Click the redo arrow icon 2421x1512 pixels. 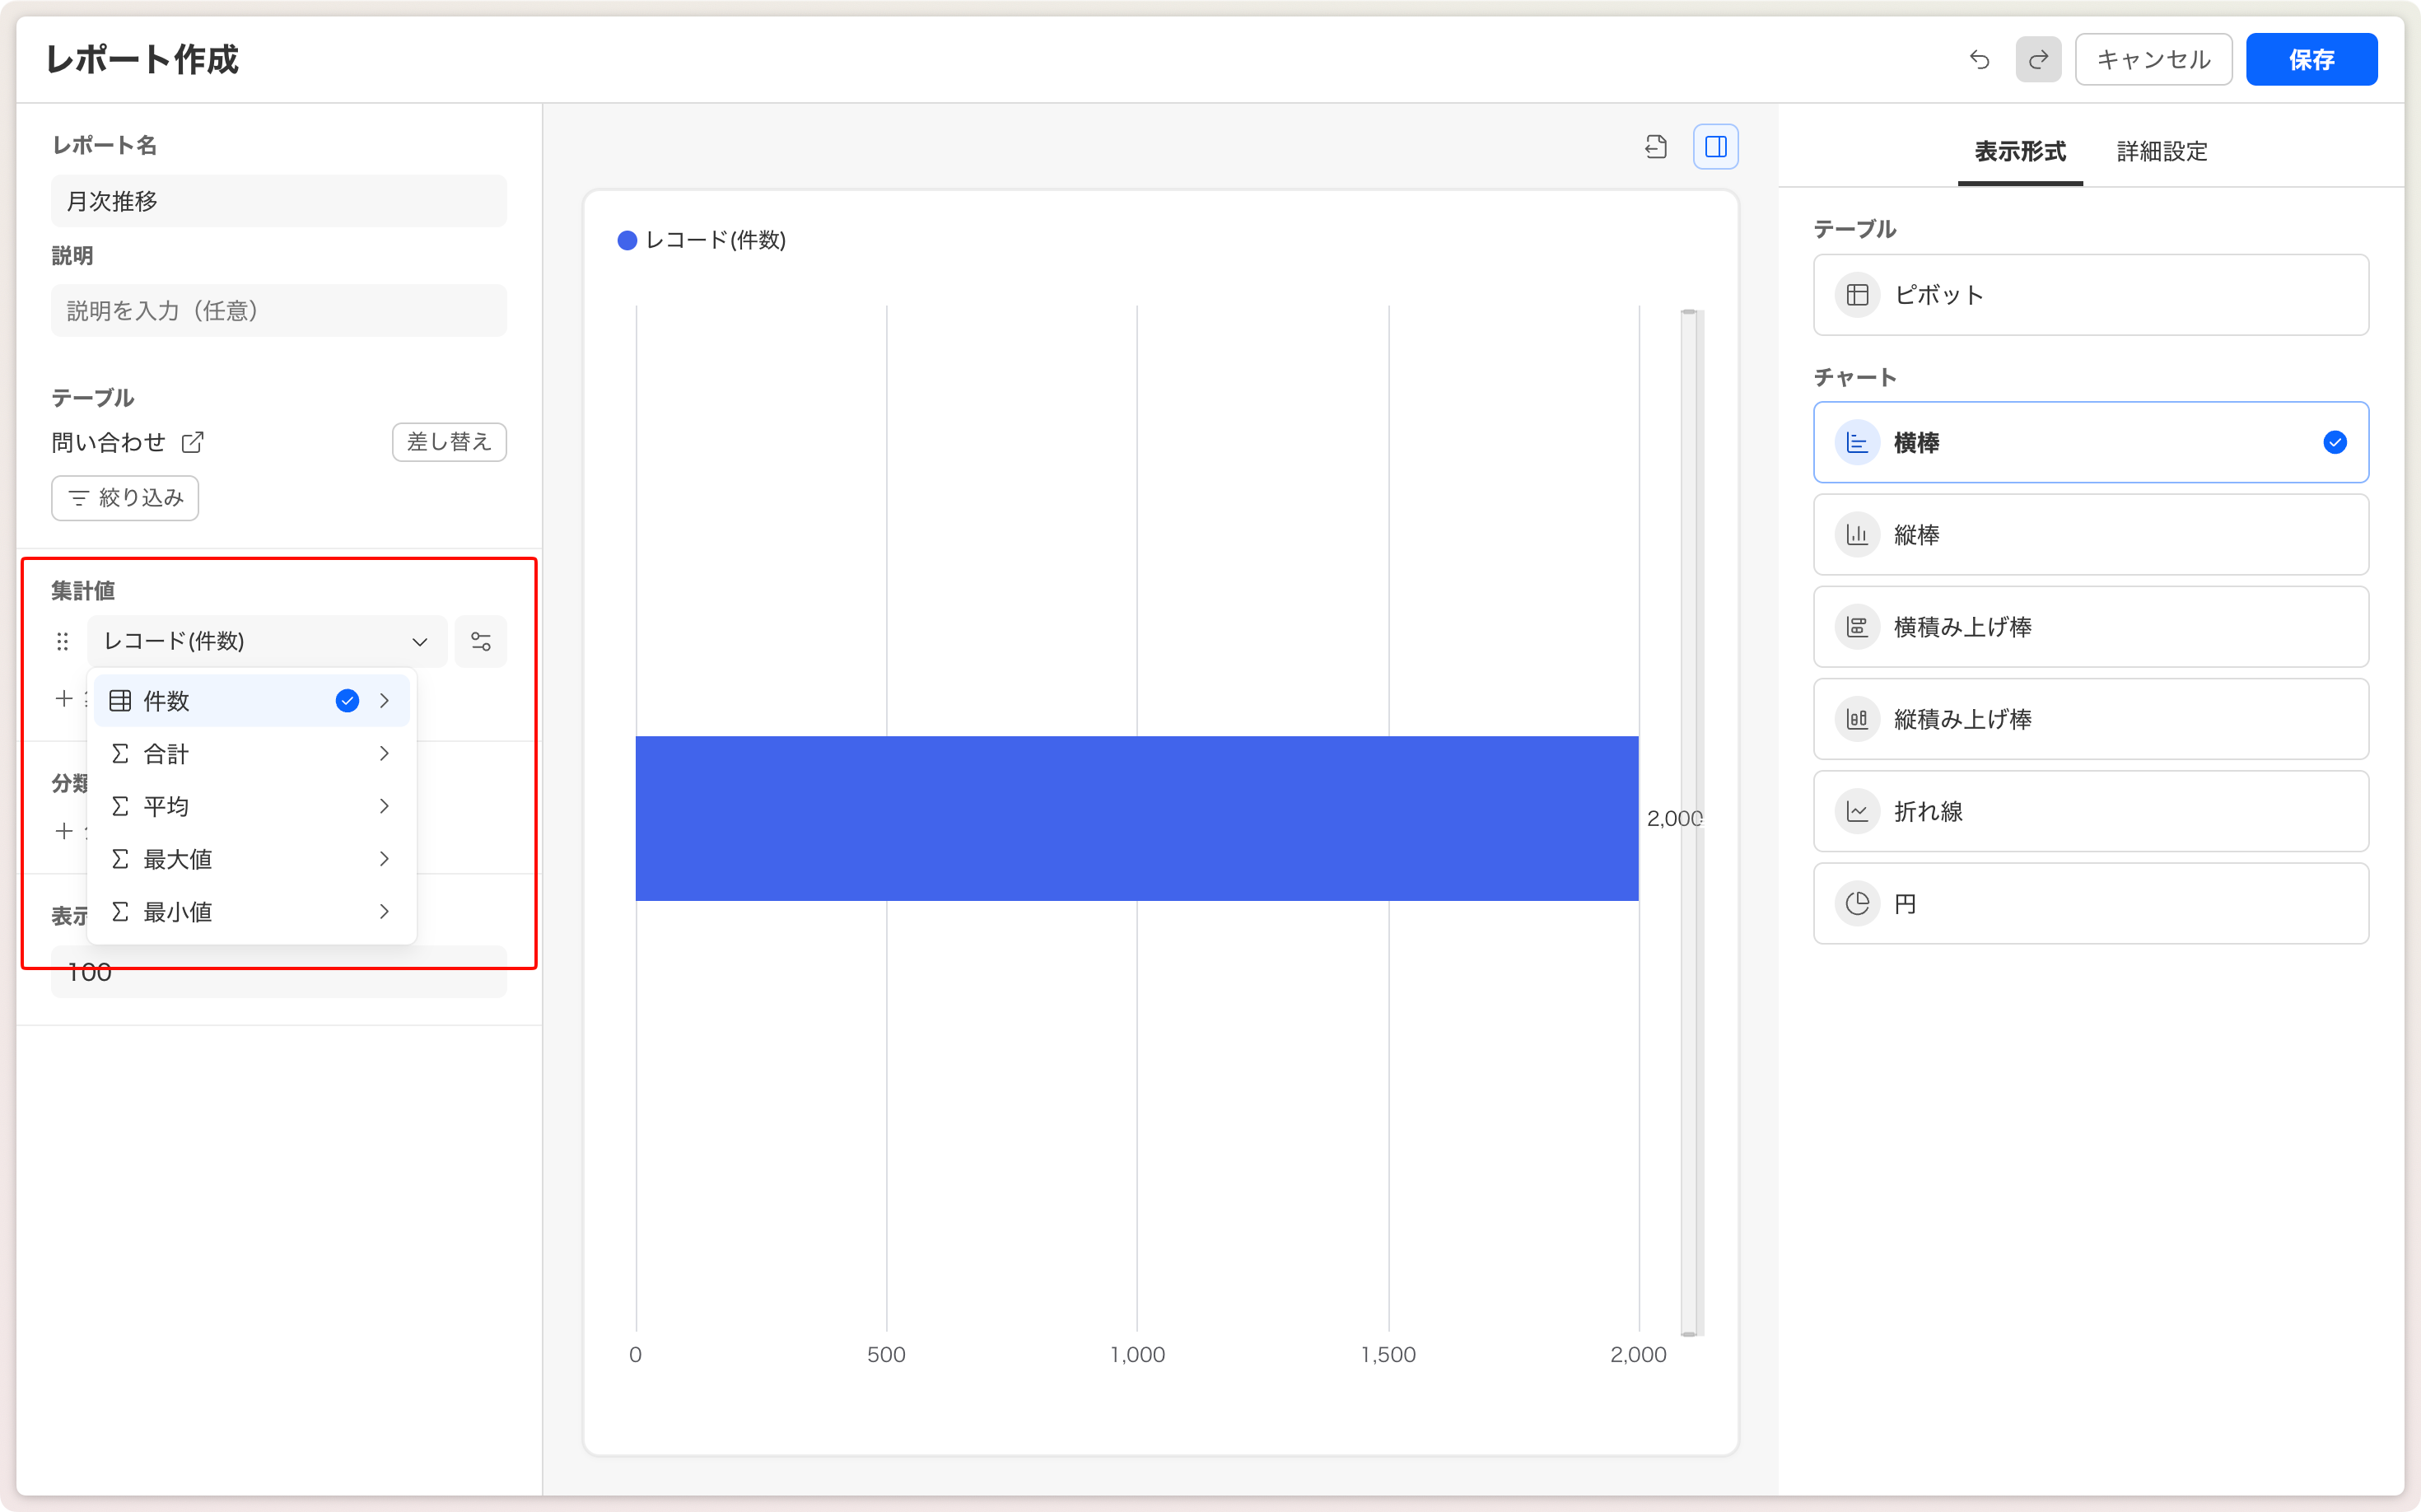pyautogui.click(x=2038, y=60)
